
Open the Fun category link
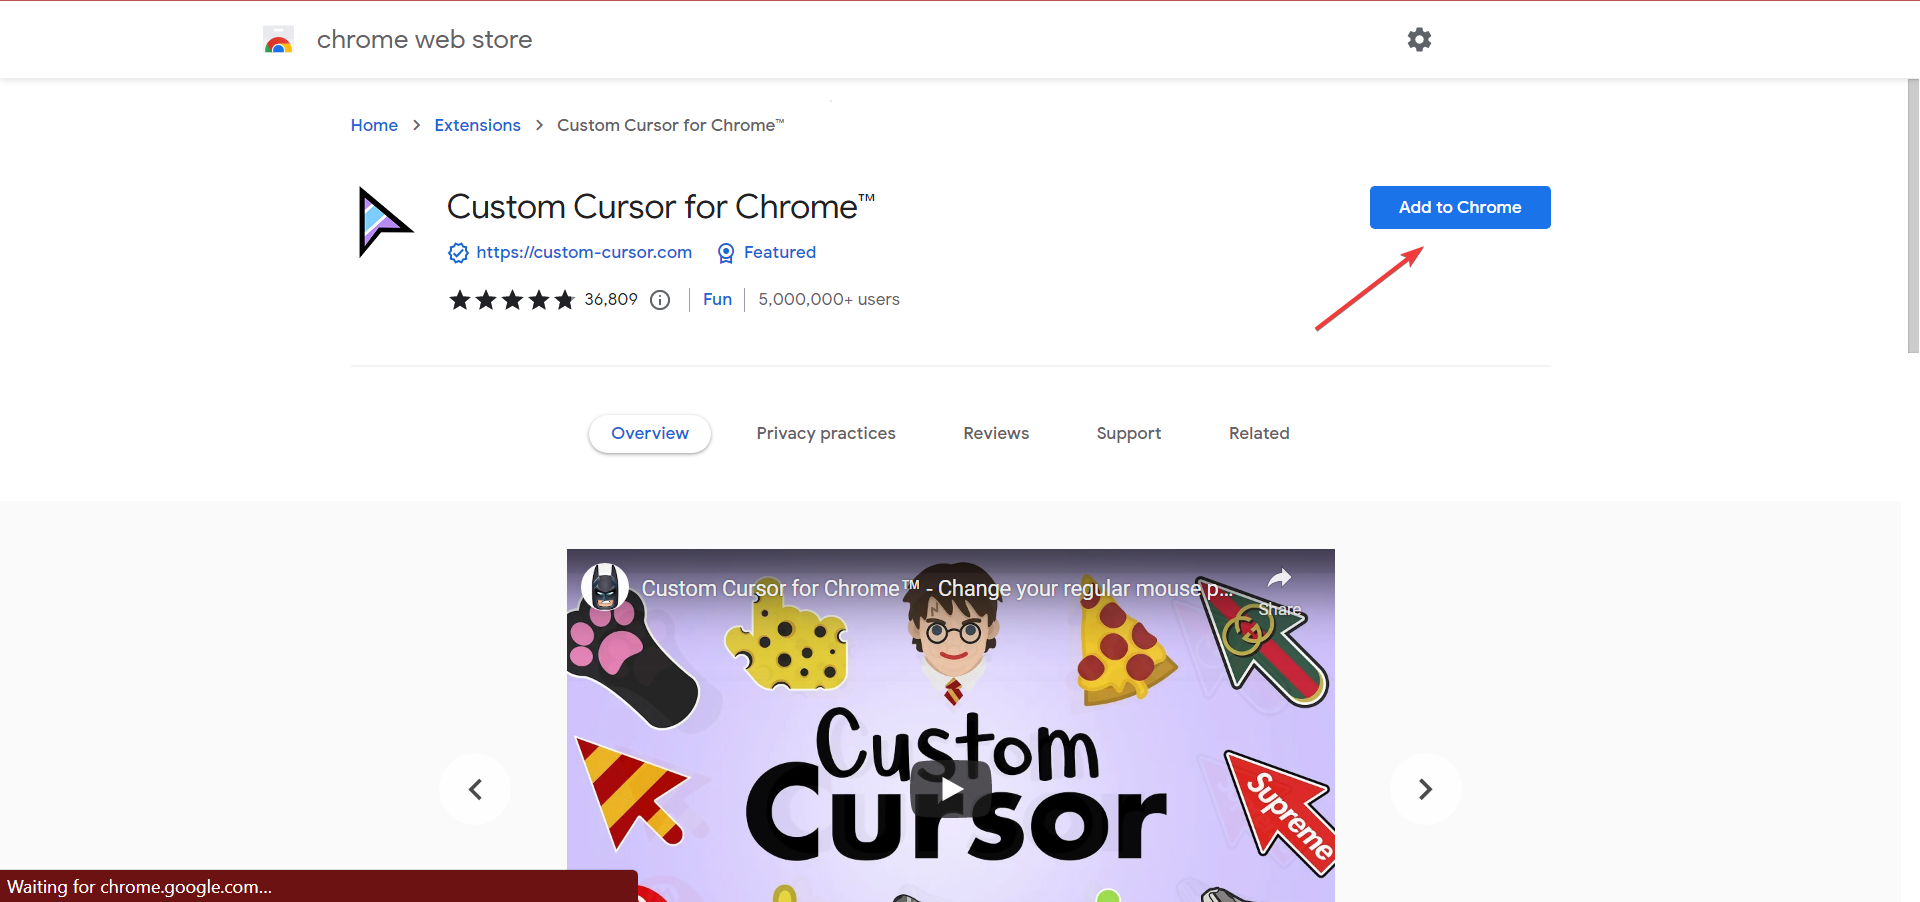coord(717,299)
